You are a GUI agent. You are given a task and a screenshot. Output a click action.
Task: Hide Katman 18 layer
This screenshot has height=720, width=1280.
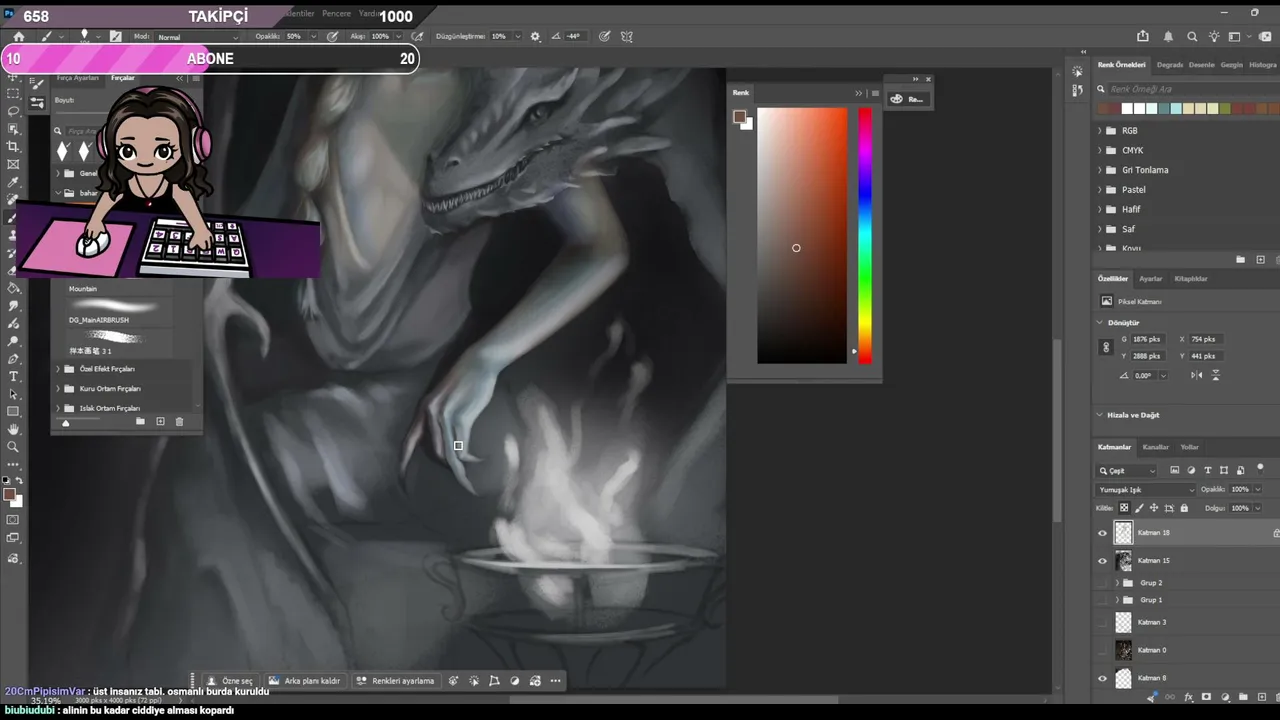tap(1103, 533)
